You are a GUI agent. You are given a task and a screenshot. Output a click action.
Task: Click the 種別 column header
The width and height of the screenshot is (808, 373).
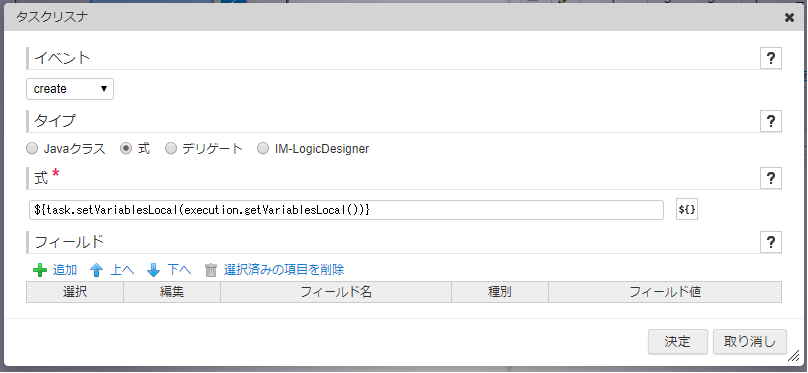(x=500, y=292)
